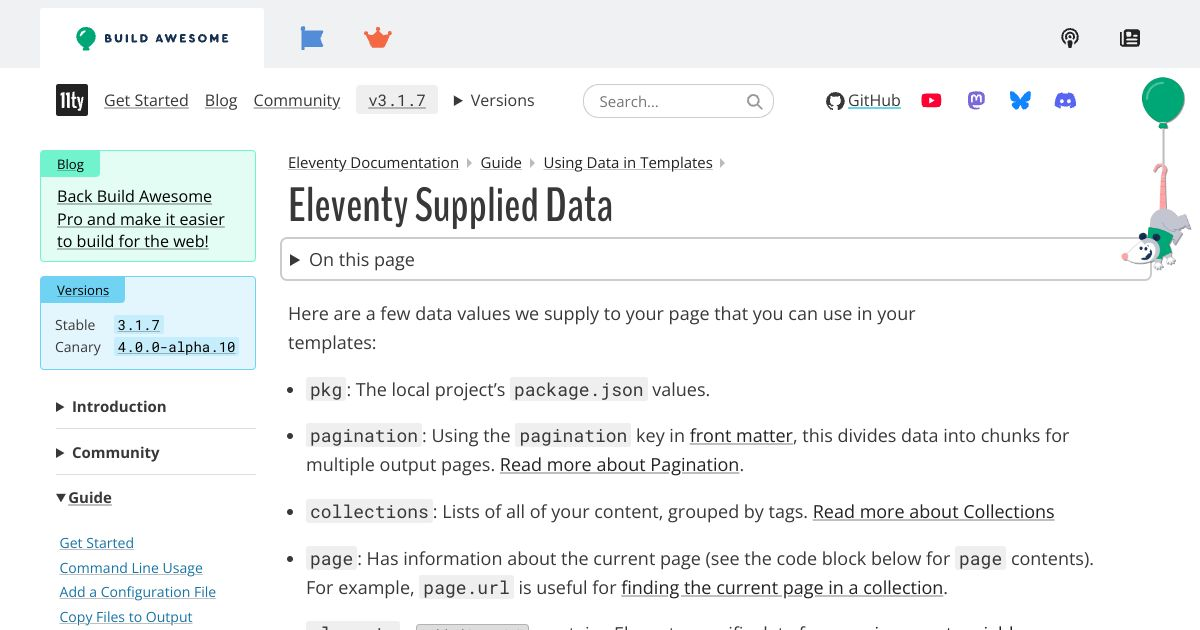Expand the Introduction sidebar section
1200x630 pixels.
tap(111, 406)
